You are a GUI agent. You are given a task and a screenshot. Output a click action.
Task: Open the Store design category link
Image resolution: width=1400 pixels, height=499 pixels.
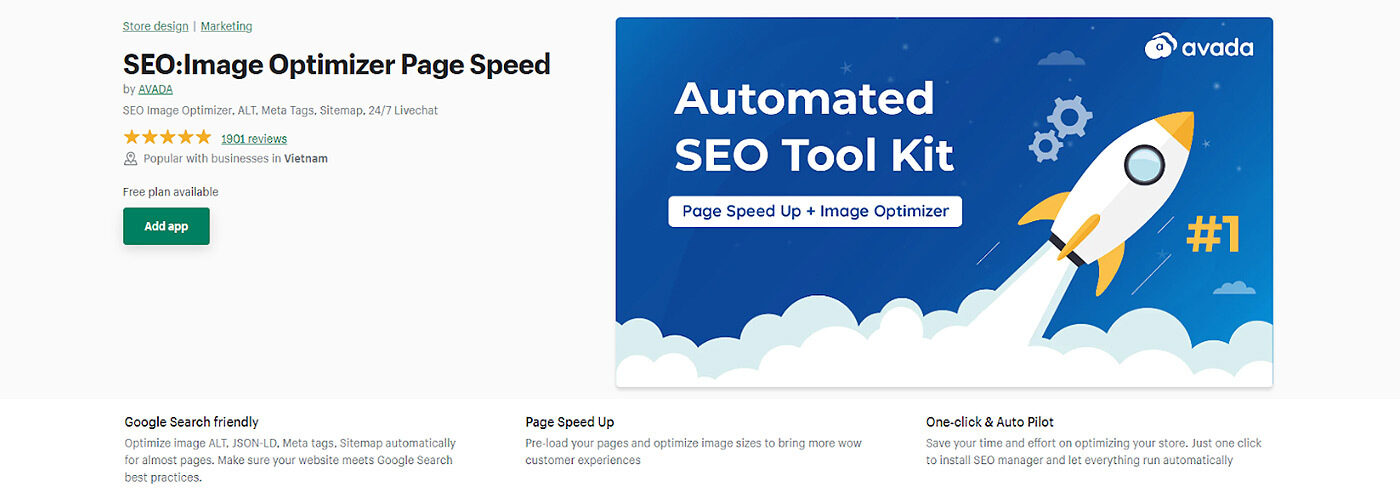(x=155, y=26)
